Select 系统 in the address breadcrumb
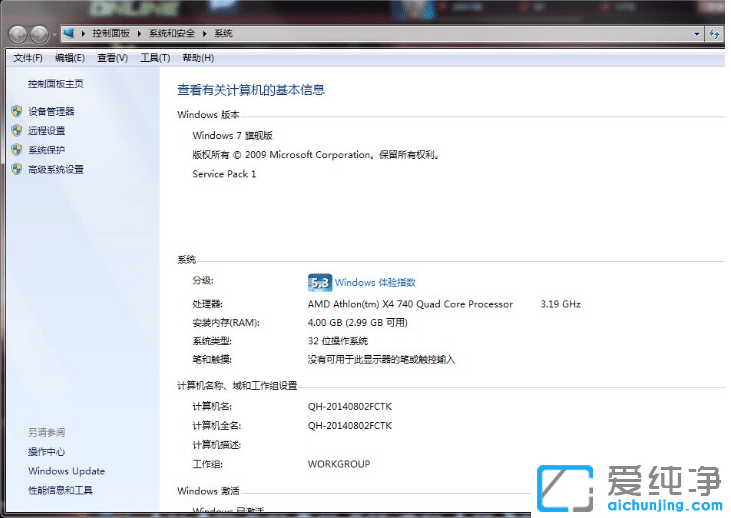This screenshot has height=518, width=731. pos(223,33)
